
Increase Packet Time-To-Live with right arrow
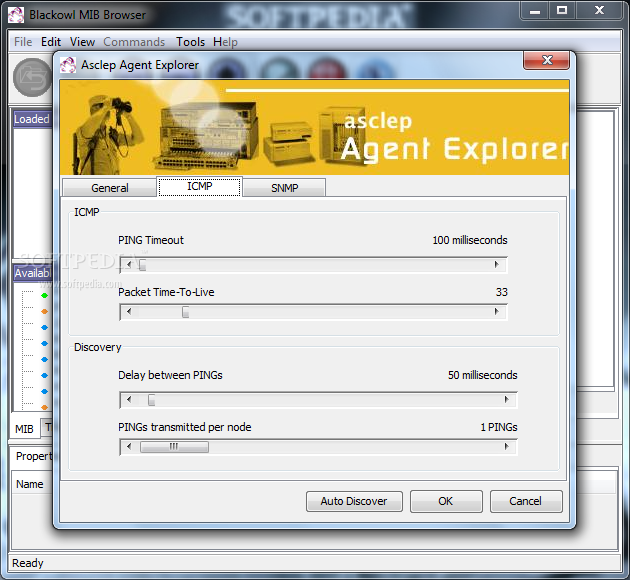(497, 312)
